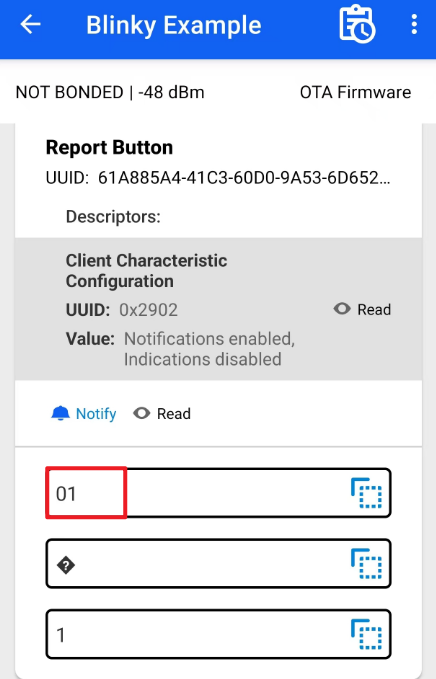The height and width of the screenshot is (679, 436).
Task: Toggle Notify with the bell
Action: (x=84, y=414)
